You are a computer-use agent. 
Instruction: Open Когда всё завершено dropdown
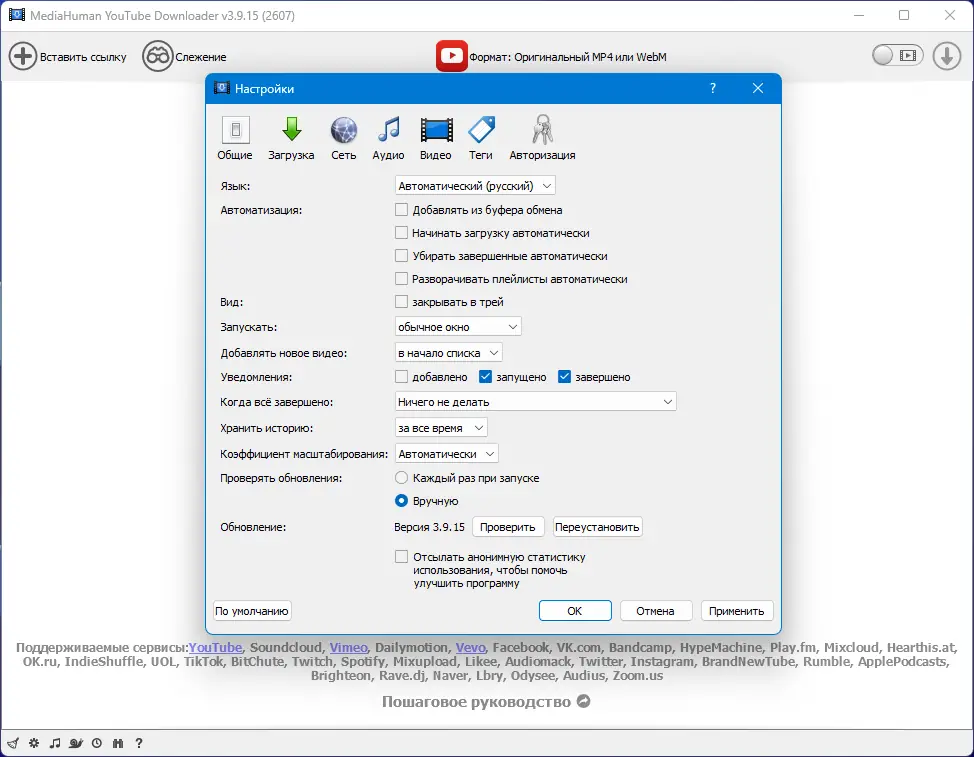click(535, 402)
